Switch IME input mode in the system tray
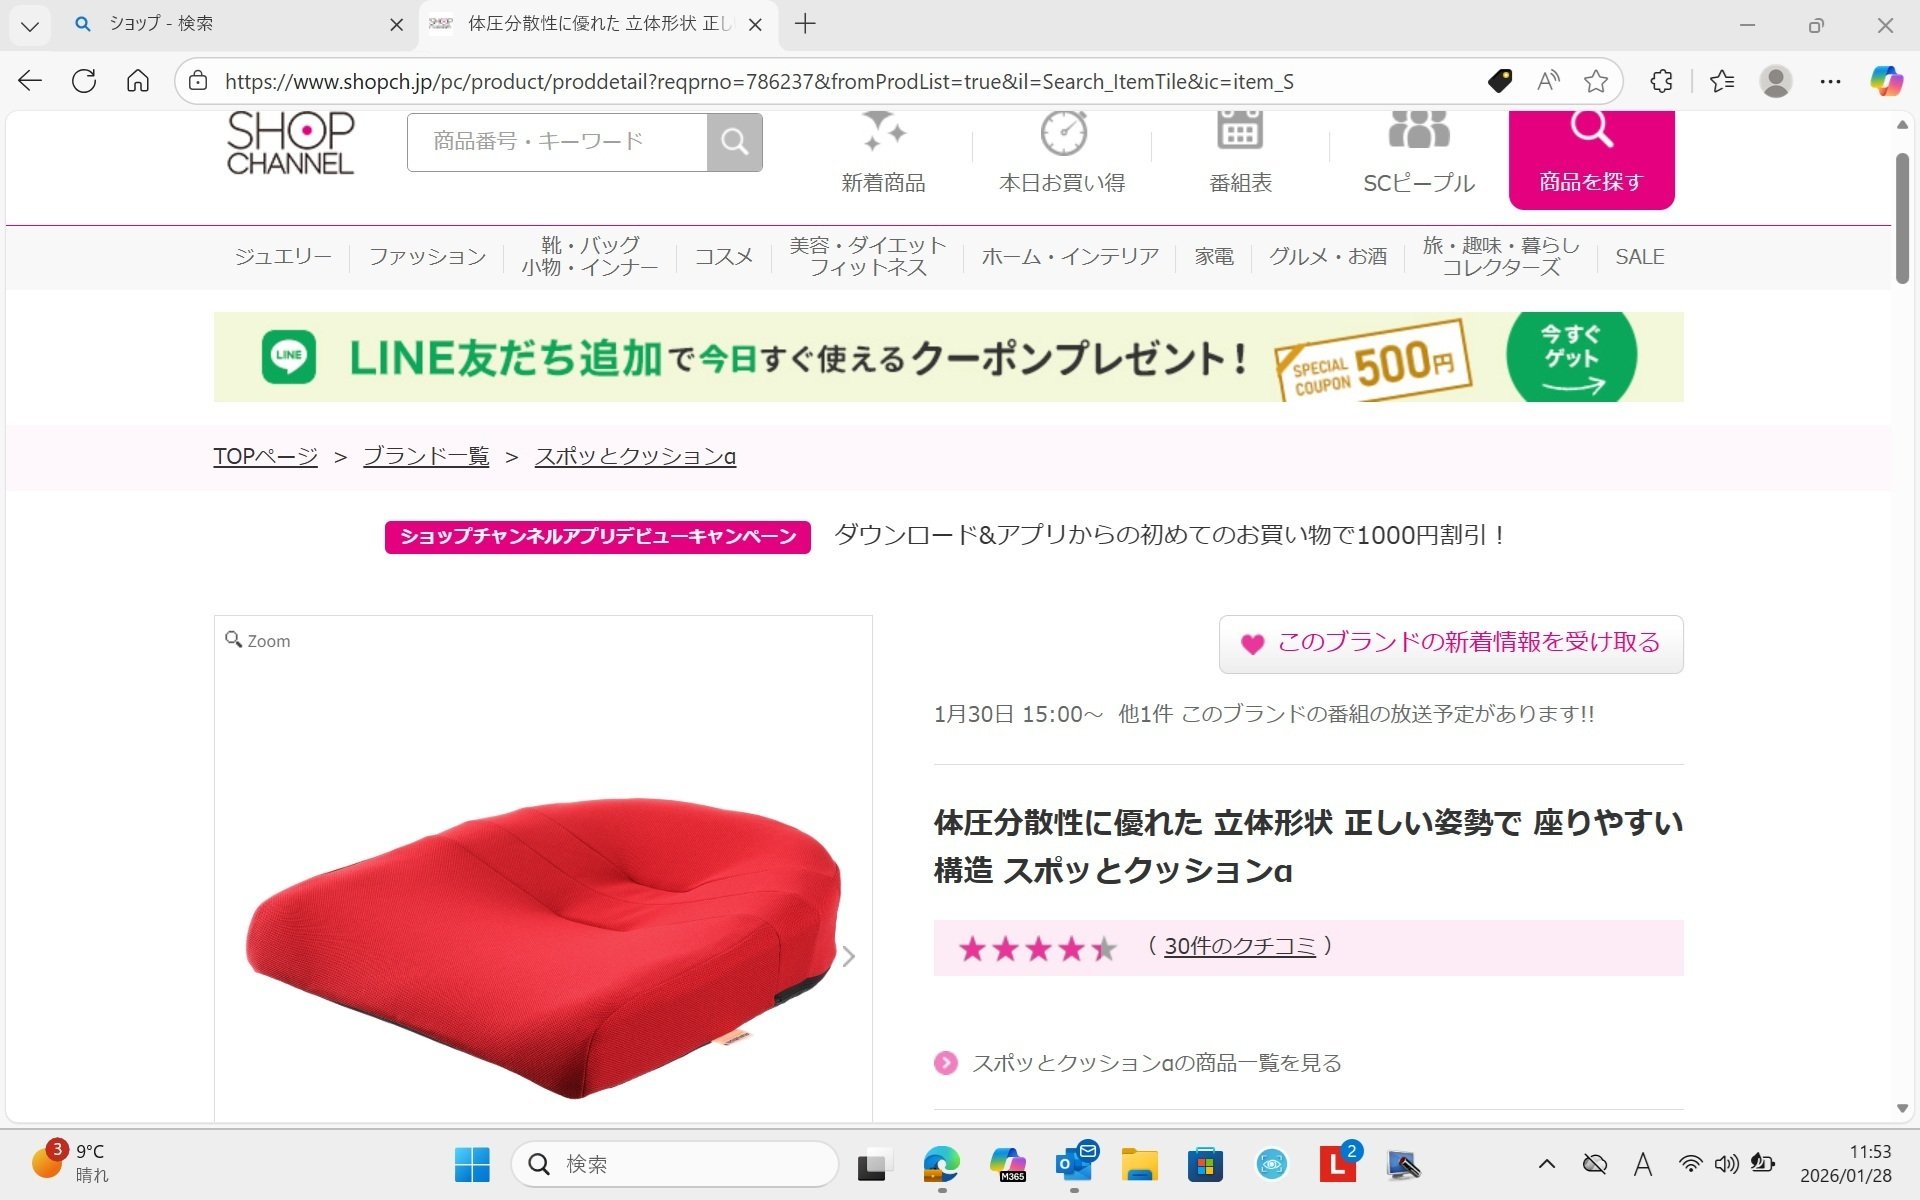This screenshot has width=1920, height=1200. 1643,1164
